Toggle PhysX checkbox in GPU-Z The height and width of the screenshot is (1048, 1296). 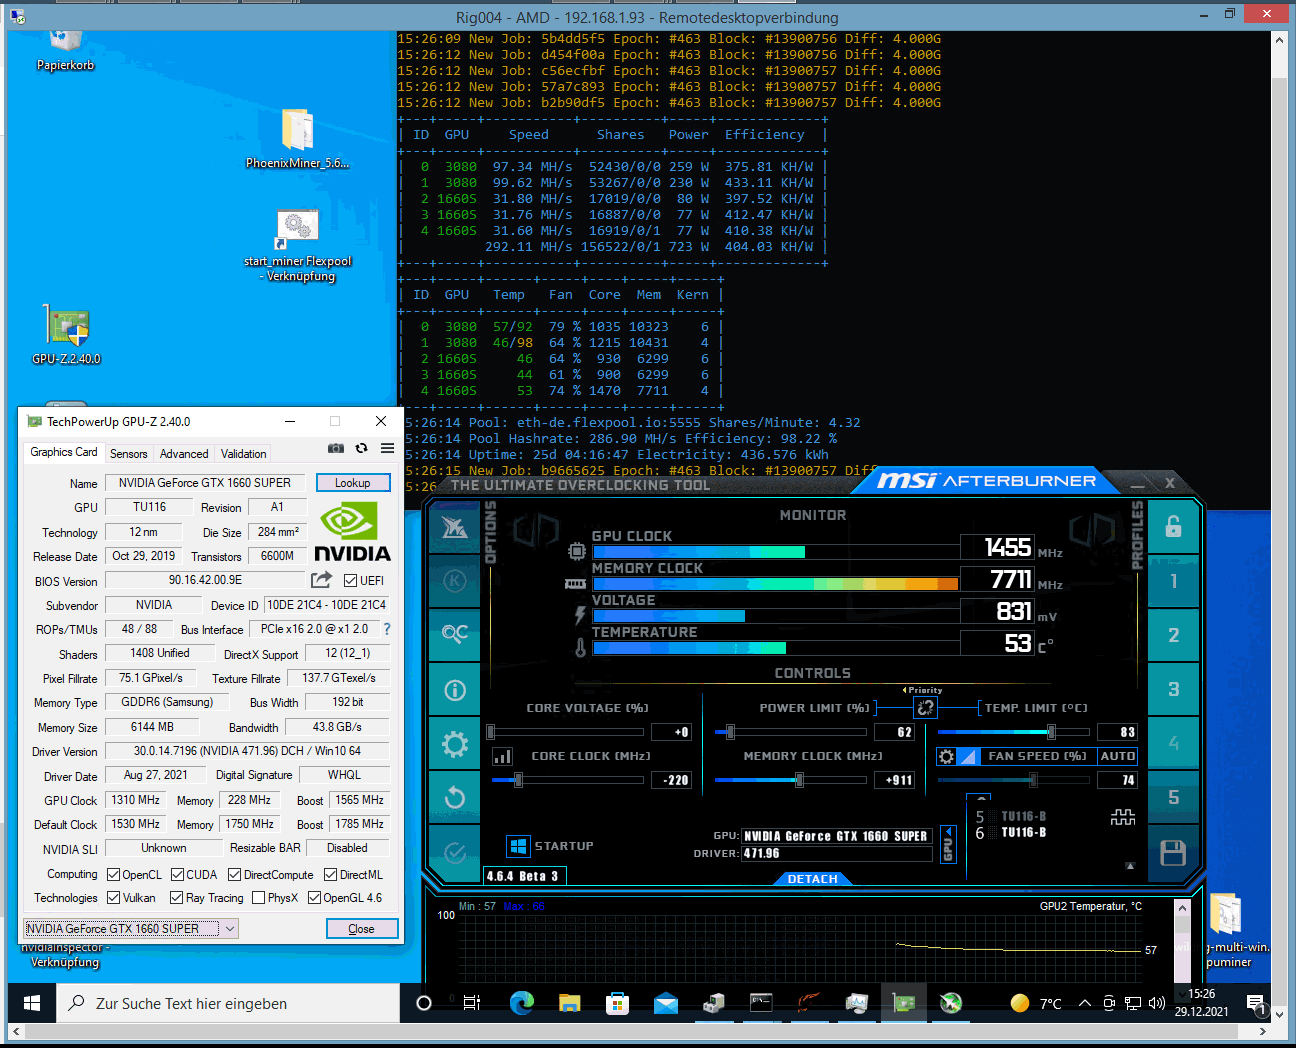coord(258,897)
